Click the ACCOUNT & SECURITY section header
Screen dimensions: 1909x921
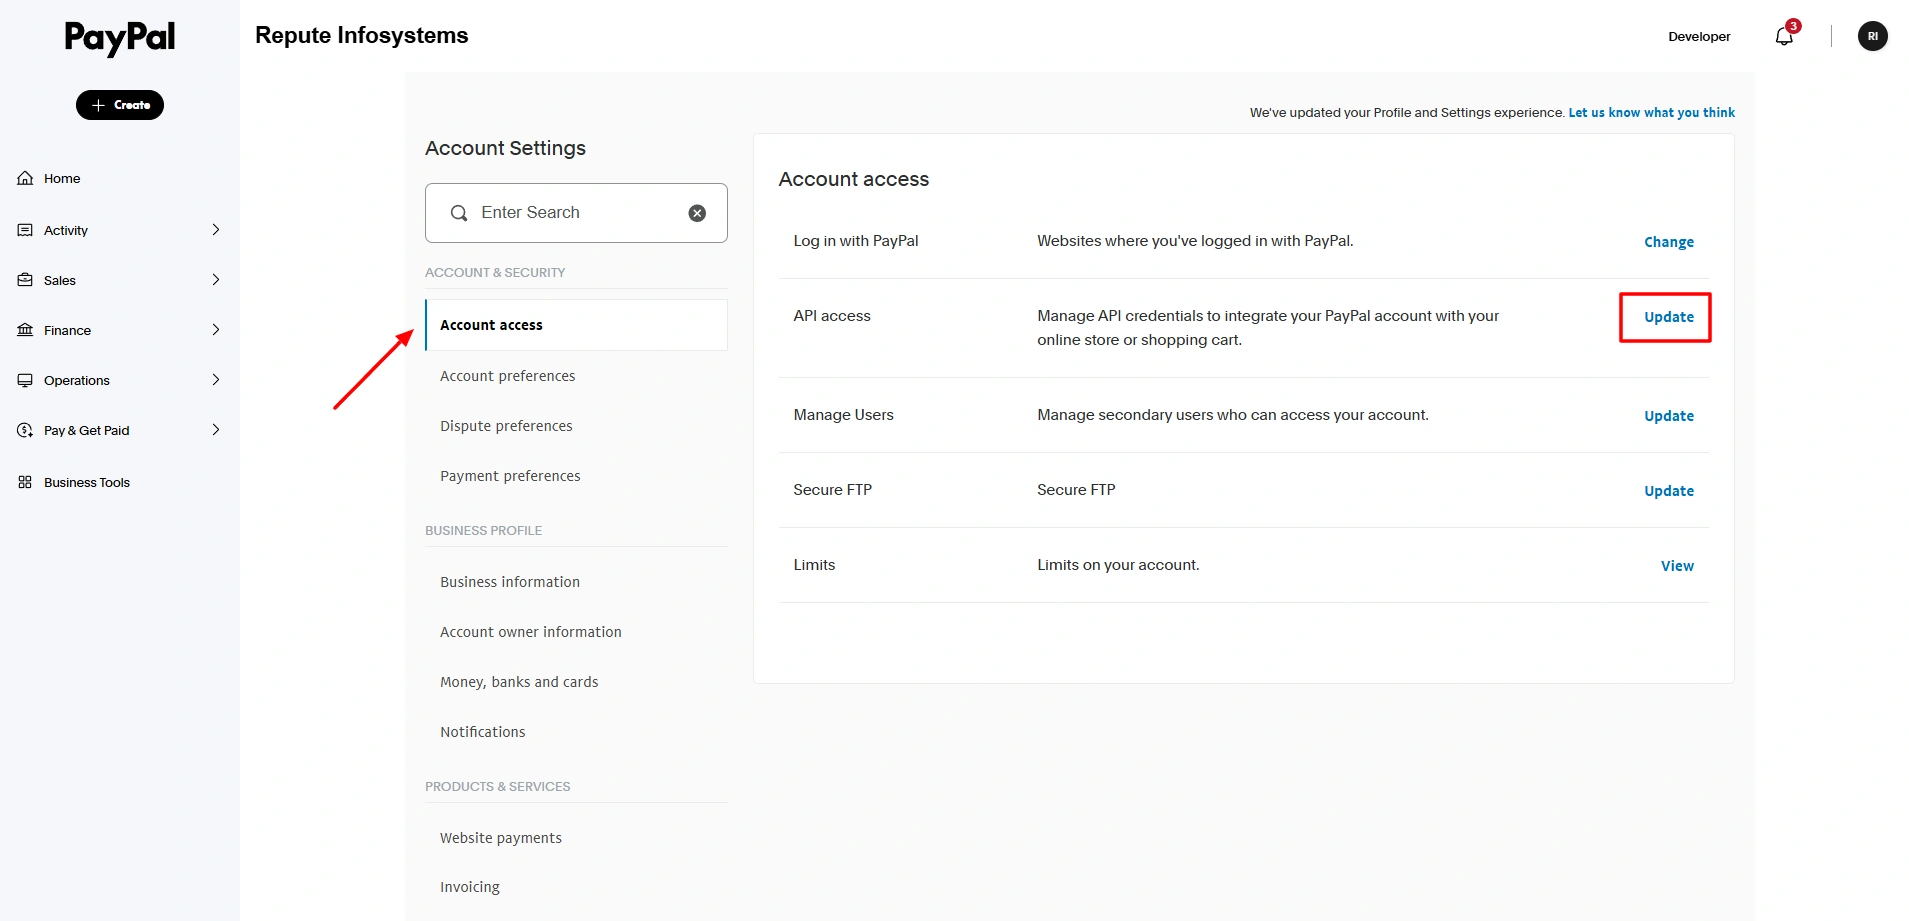coord(495,272)
